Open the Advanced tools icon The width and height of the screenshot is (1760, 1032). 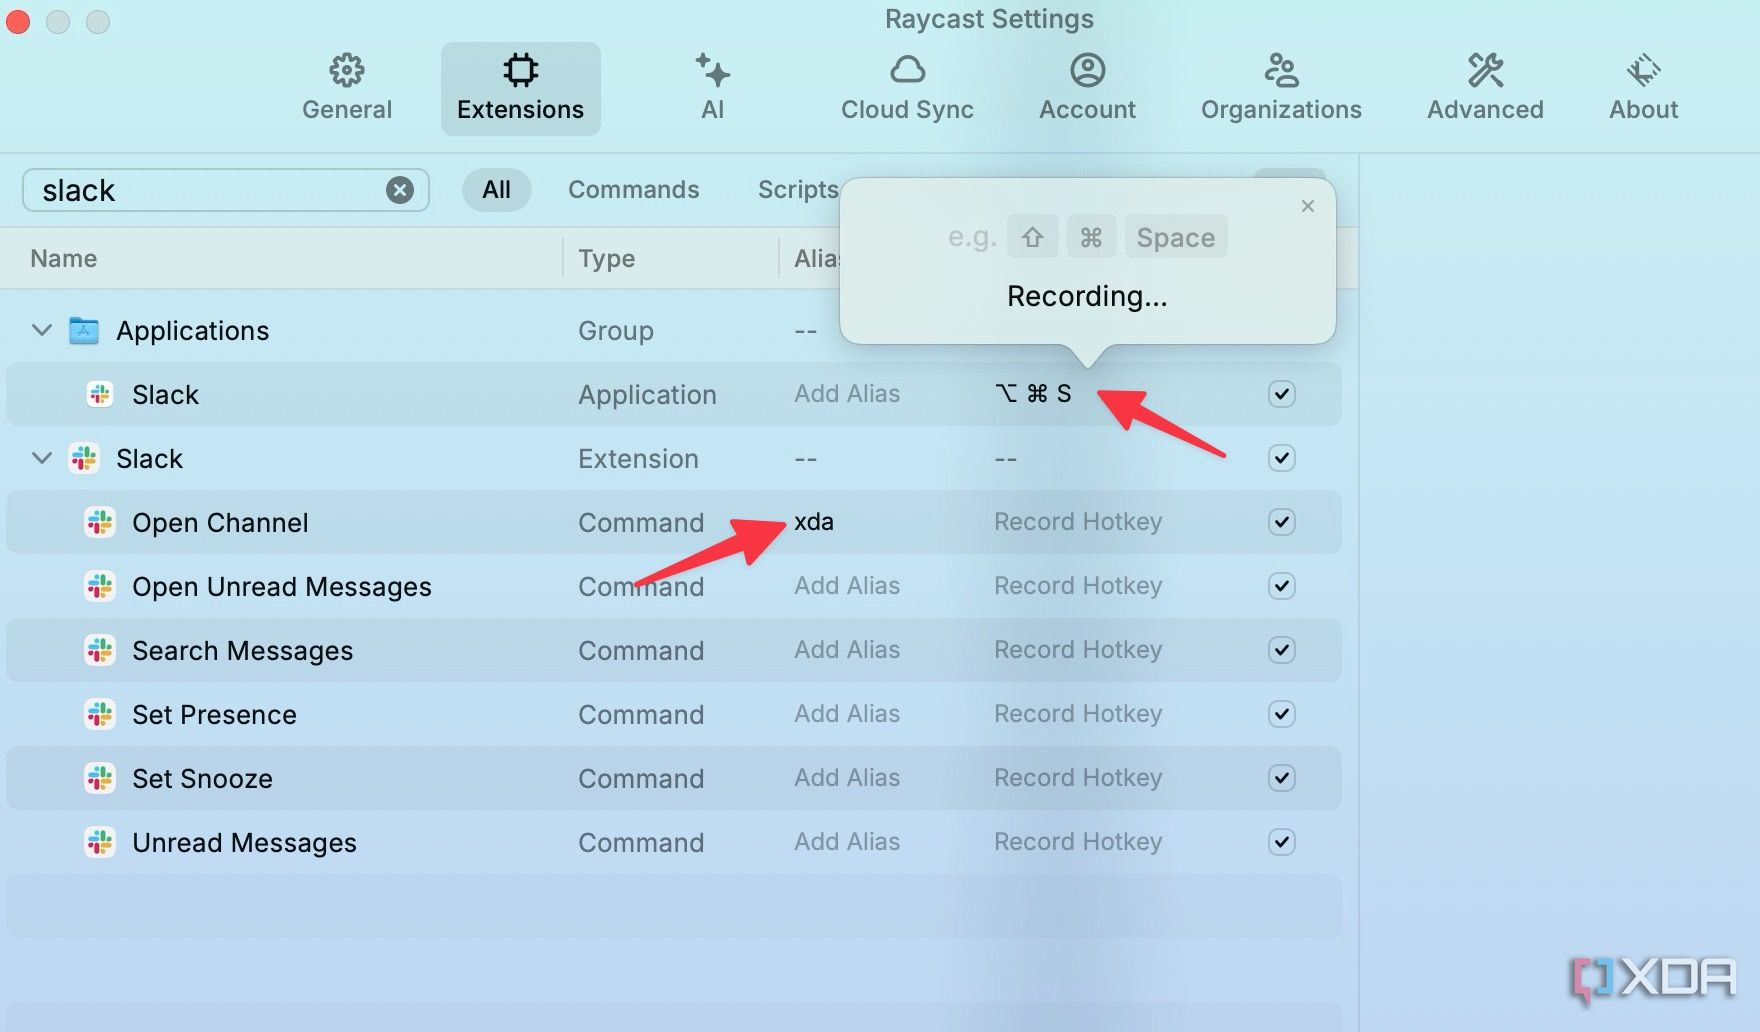pos(1485,70)
